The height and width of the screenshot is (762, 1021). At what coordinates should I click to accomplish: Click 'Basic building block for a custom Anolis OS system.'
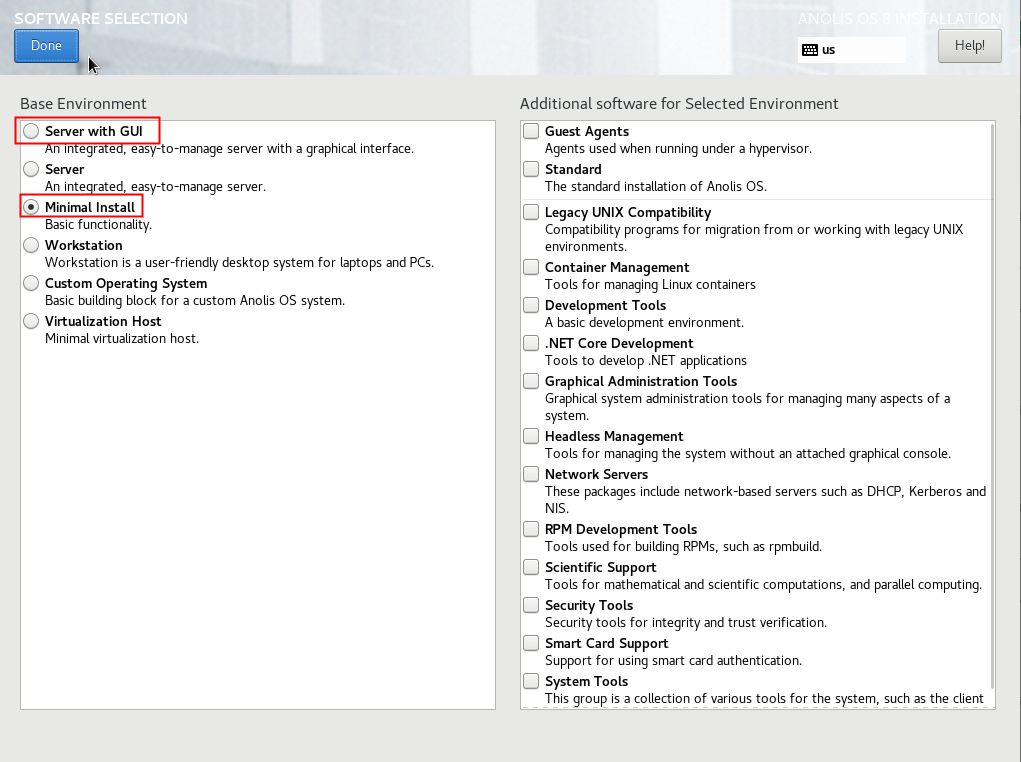(x=195, y=301)
